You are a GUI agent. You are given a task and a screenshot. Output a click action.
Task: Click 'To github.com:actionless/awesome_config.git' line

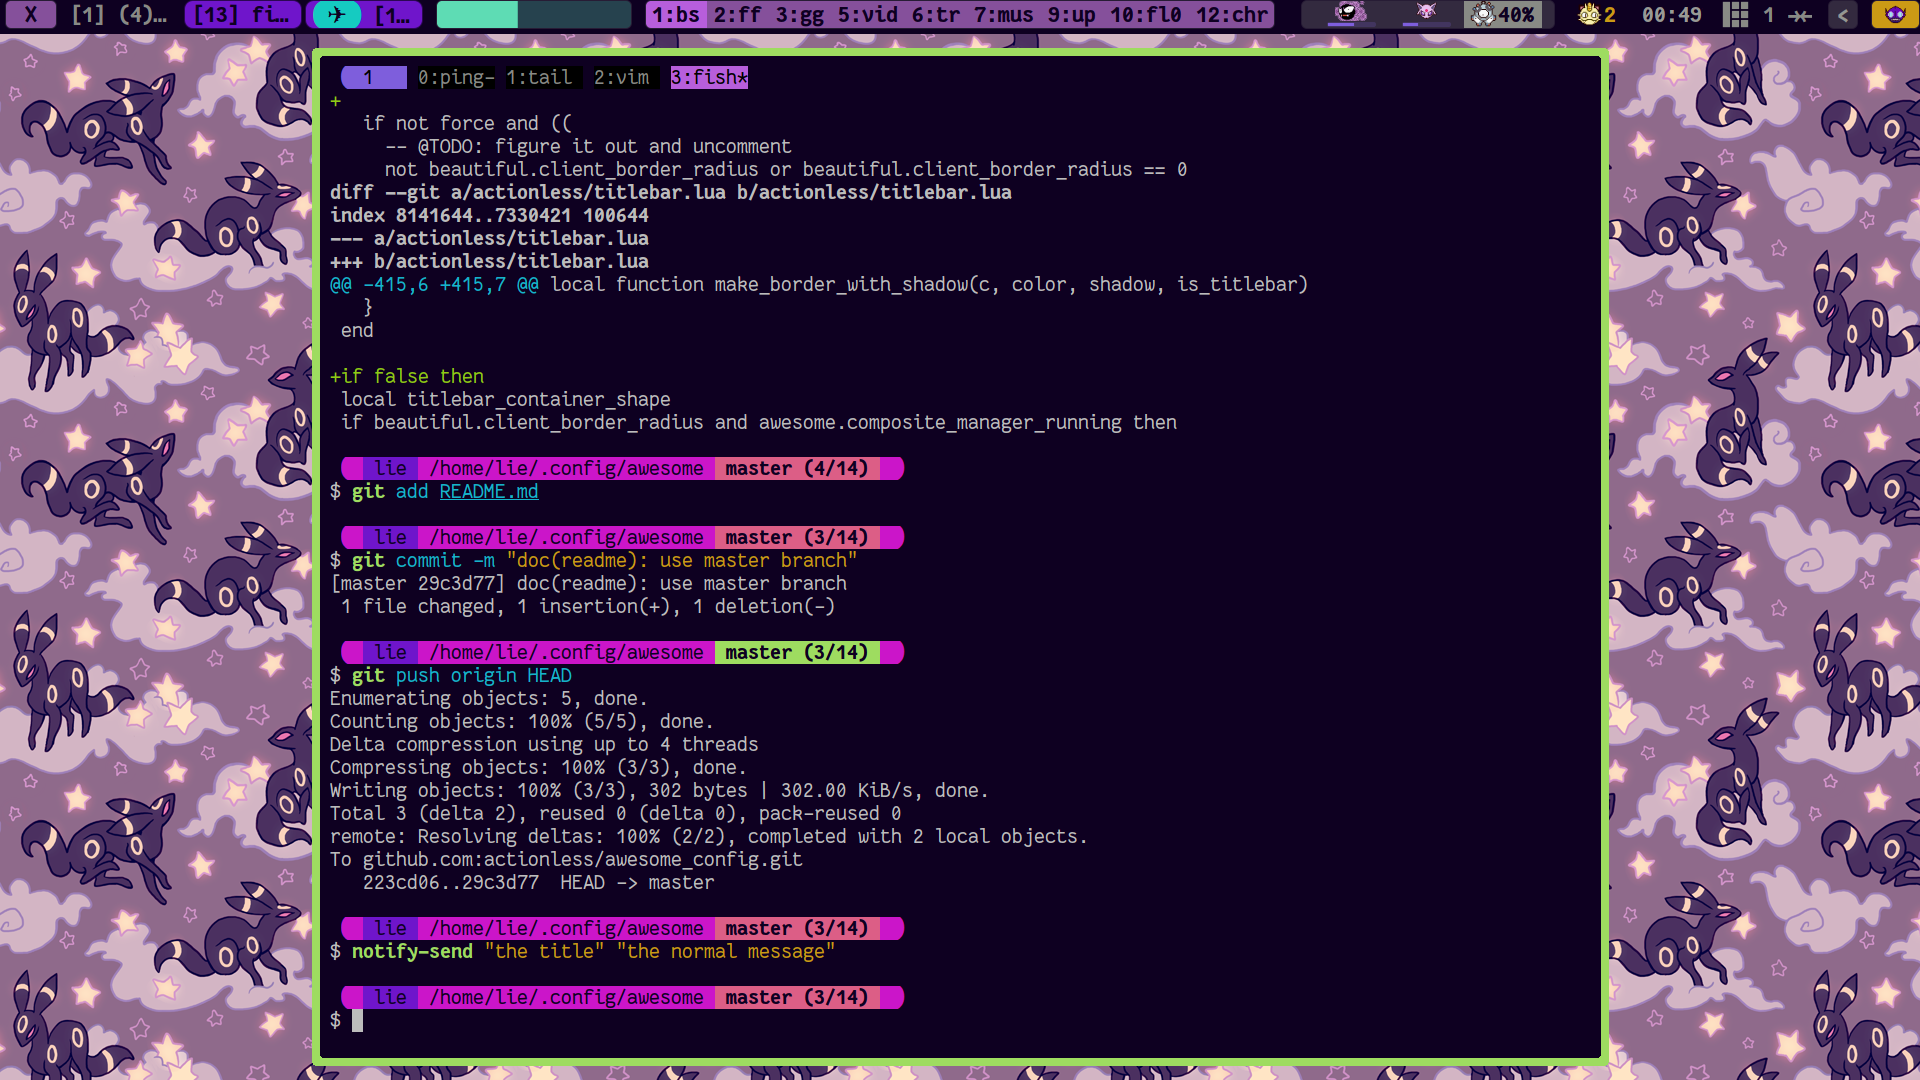click(566, 859)
